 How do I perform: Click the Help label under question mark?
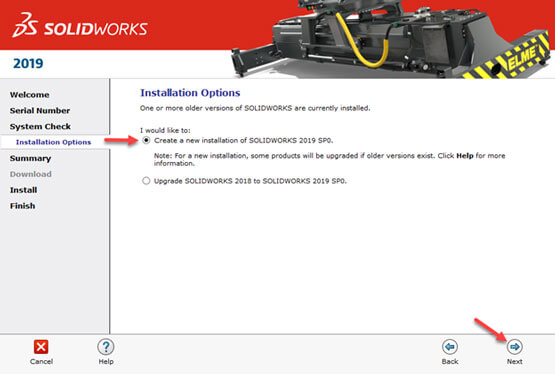click(x=106, y=362)
